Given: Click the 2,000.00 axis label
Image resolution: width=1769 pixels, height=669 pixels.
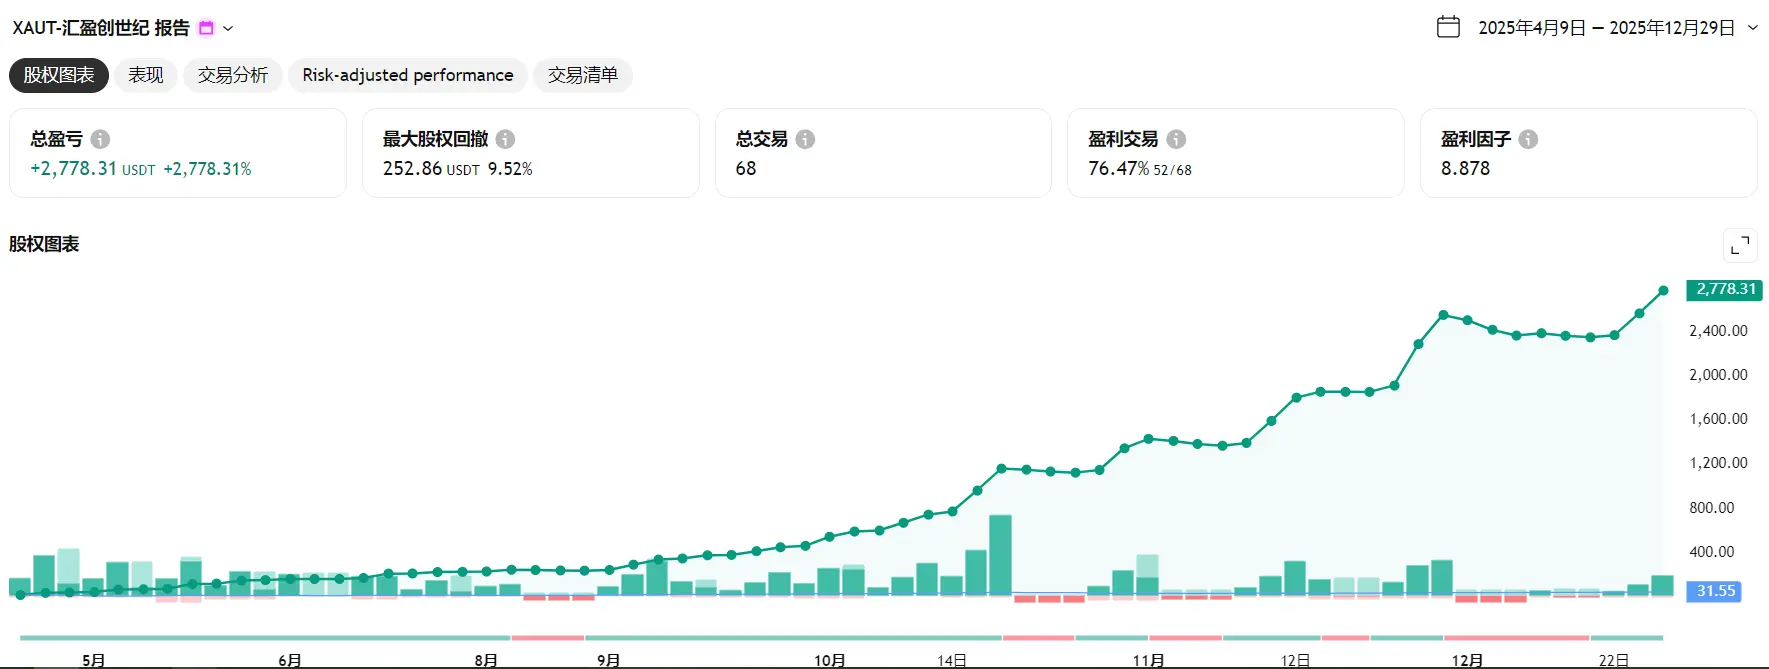Looking at the screenshot, I should [1718, 375].
